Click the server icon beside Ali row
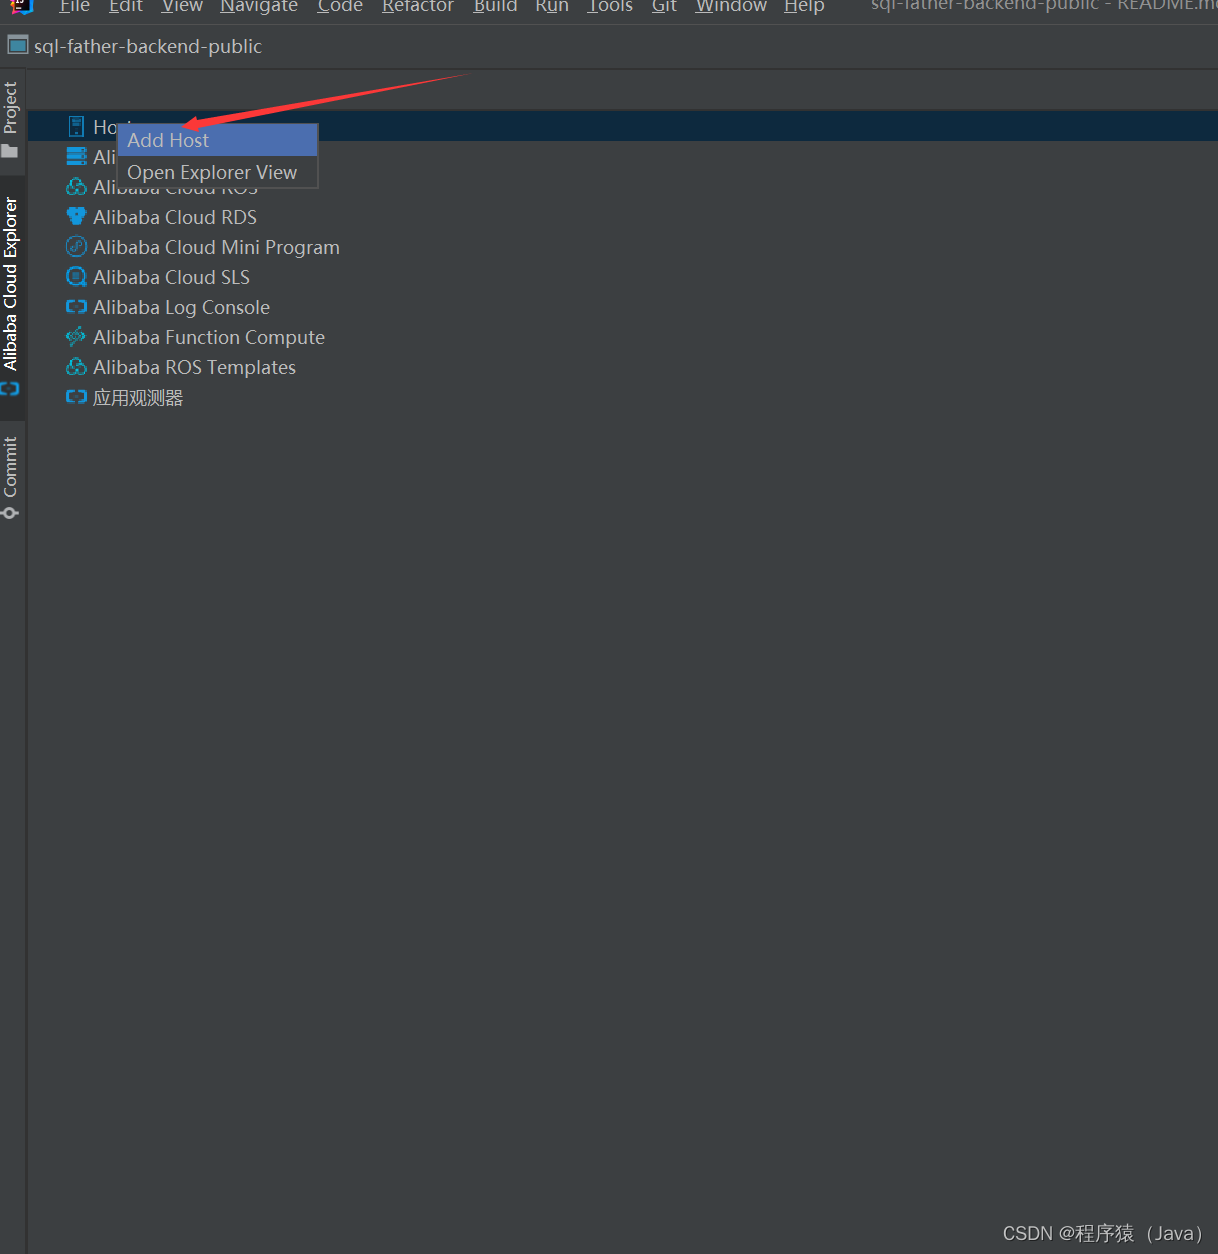This screenshot has height=1254, width=1218. (76, 157)
